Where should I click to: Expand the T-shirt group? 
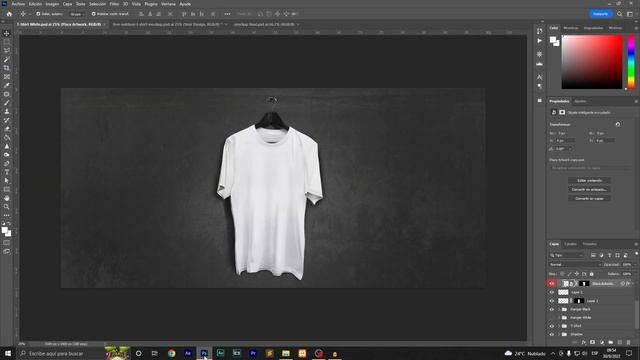(559, 326)
